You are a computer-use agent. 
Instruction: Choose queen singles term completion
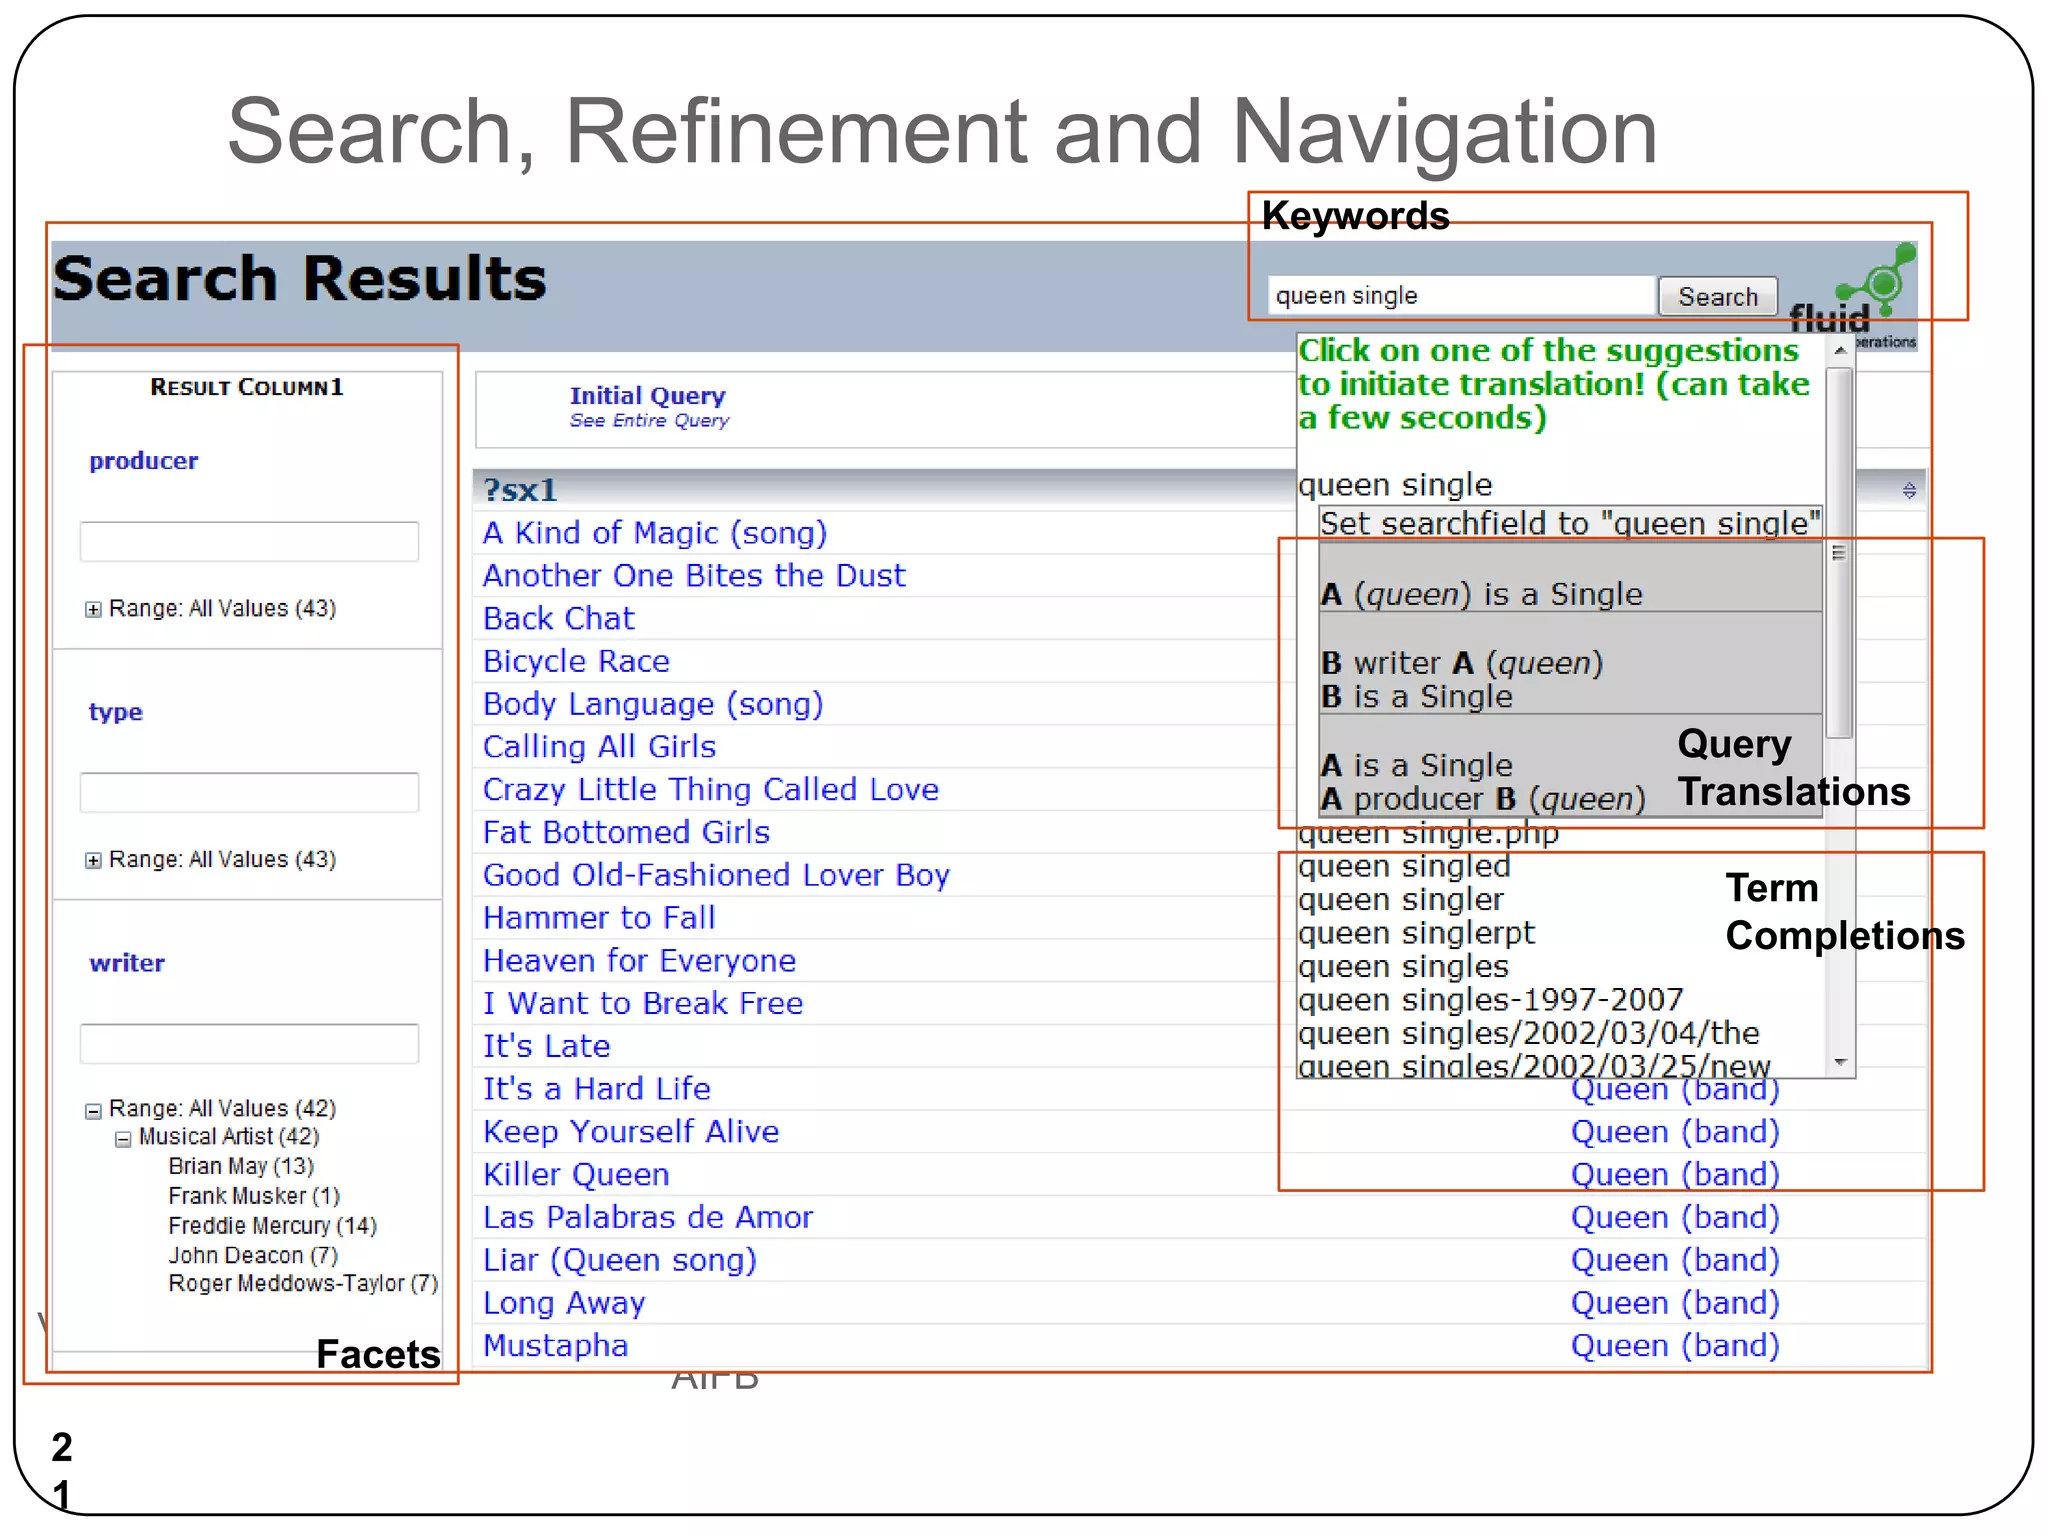[1403, 967]
